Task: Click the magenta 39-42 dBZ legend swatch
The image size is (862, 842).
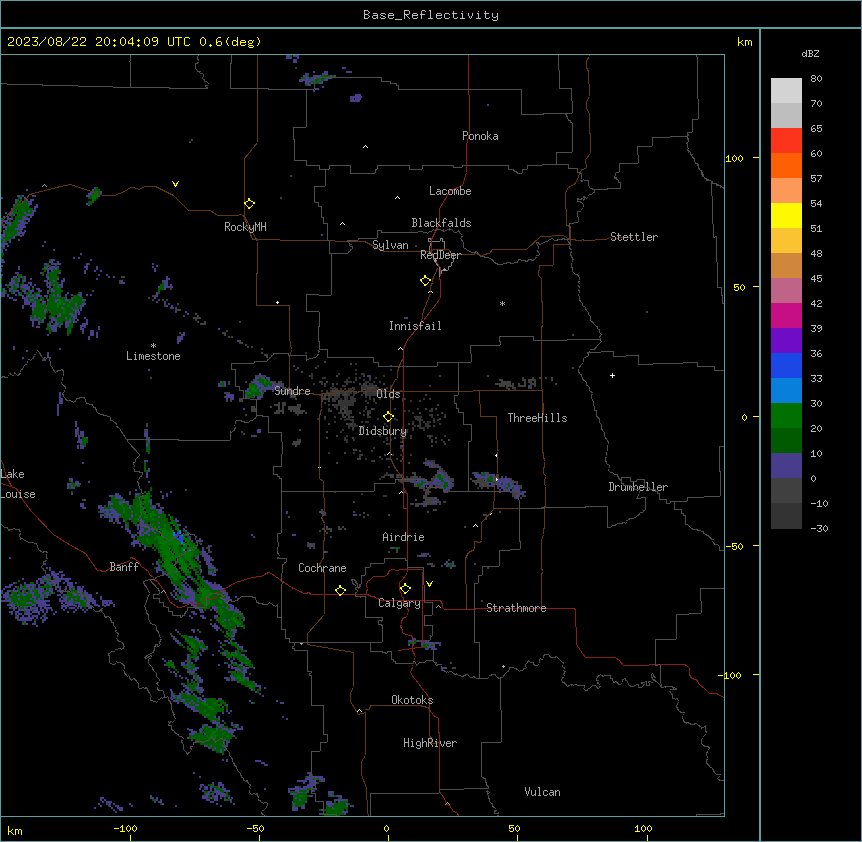Action: point(786,315)
